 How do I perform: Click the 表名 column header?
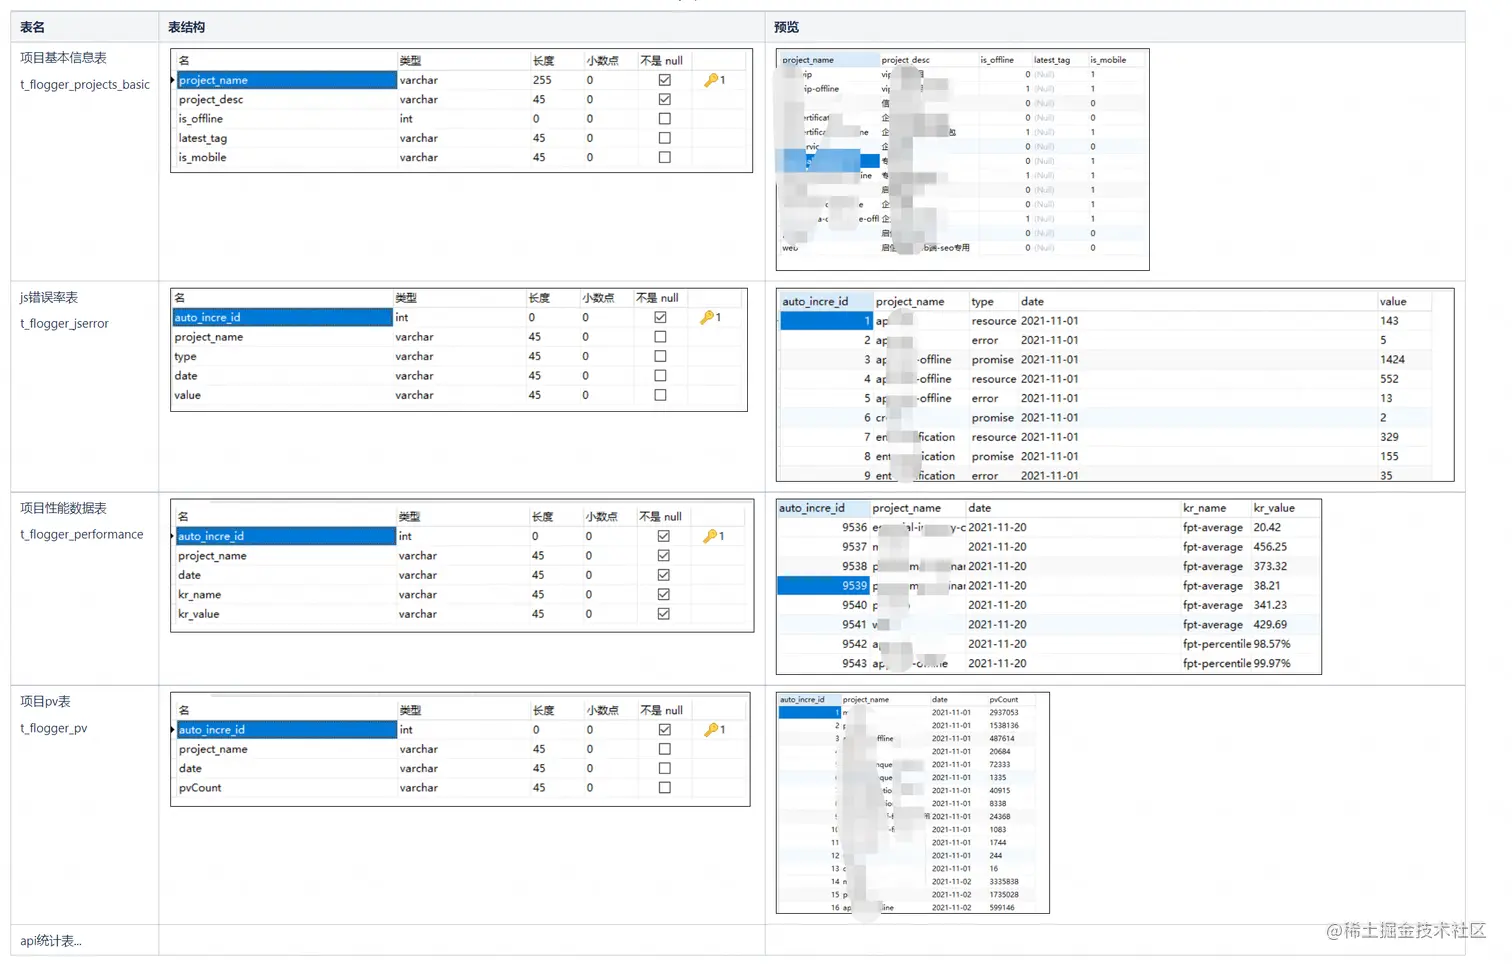32,27
